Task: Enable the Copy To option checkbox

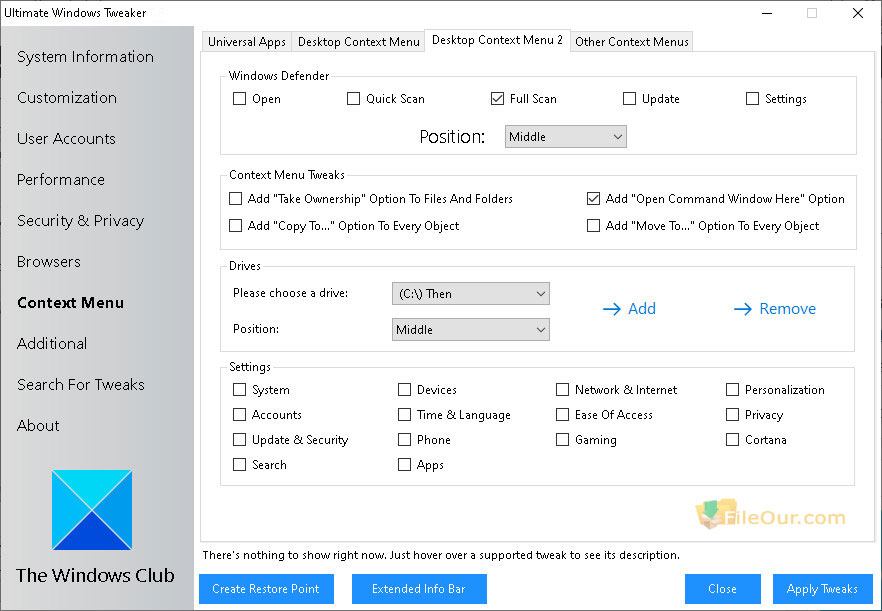Action: point(235,226)
